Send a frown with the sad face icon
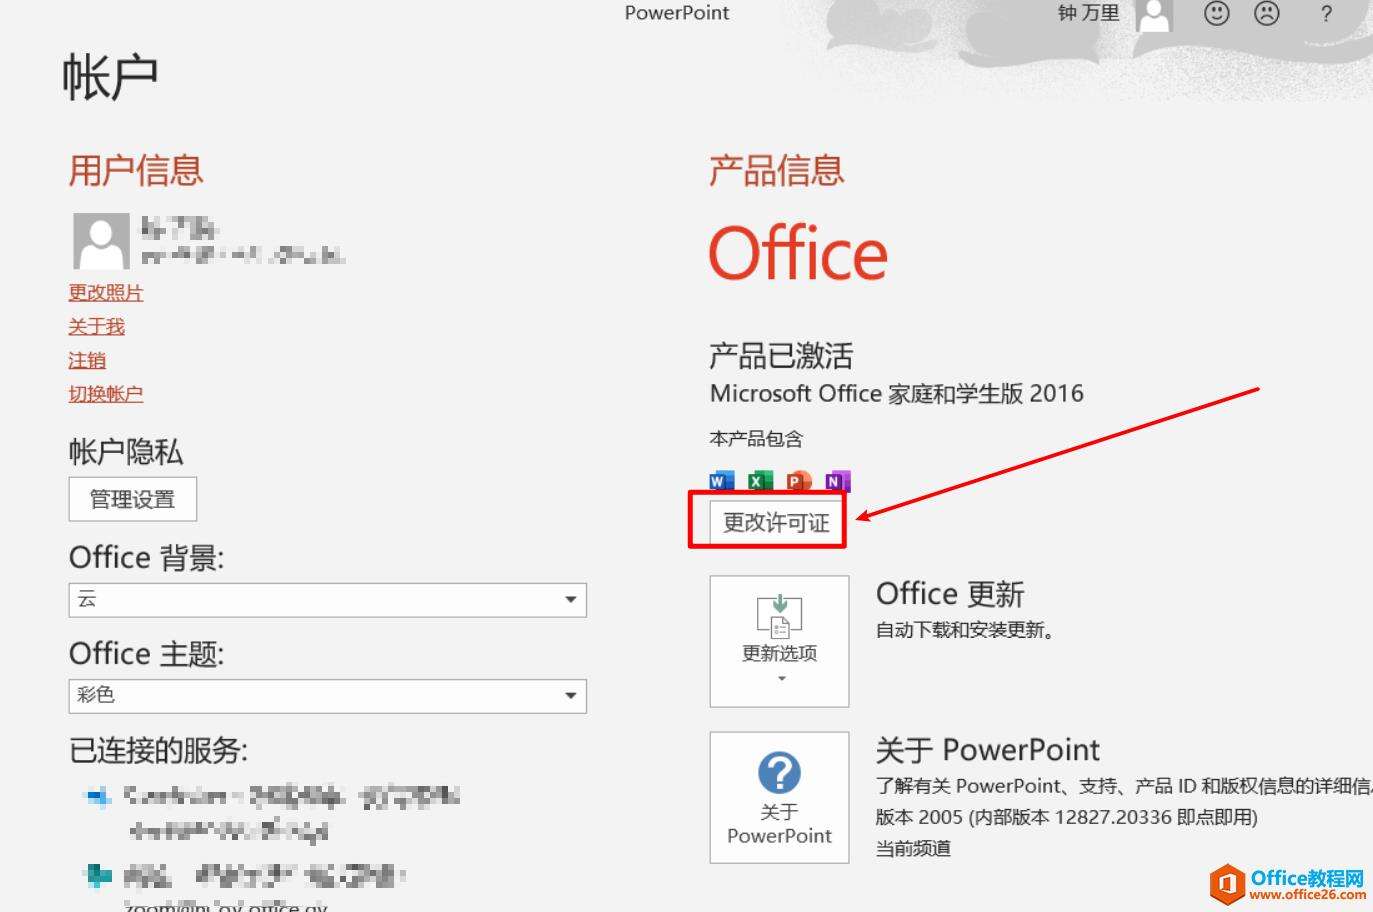The image size is (1373, 912). tap(1267, 13)
